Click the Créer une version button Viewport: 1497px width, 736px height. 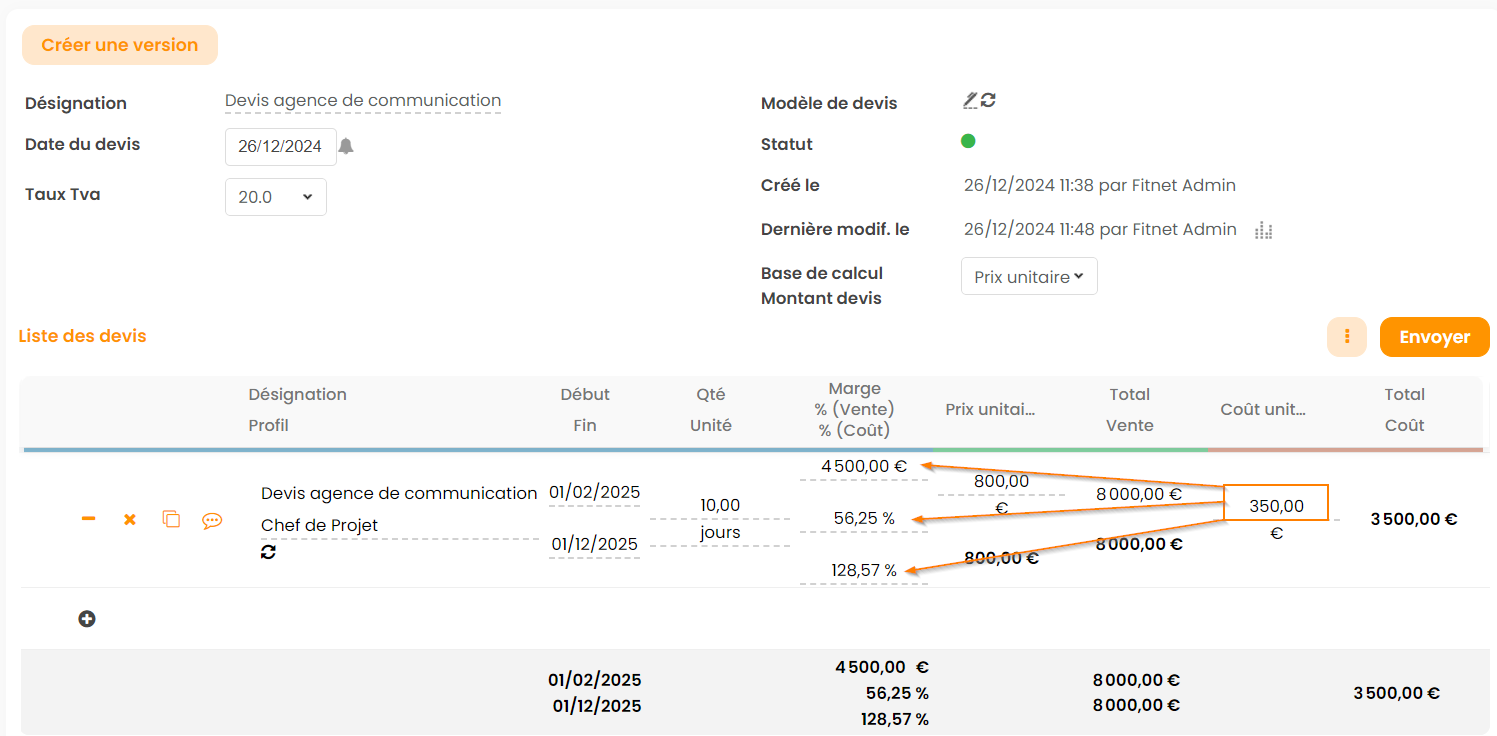click(x=120, y=45)
